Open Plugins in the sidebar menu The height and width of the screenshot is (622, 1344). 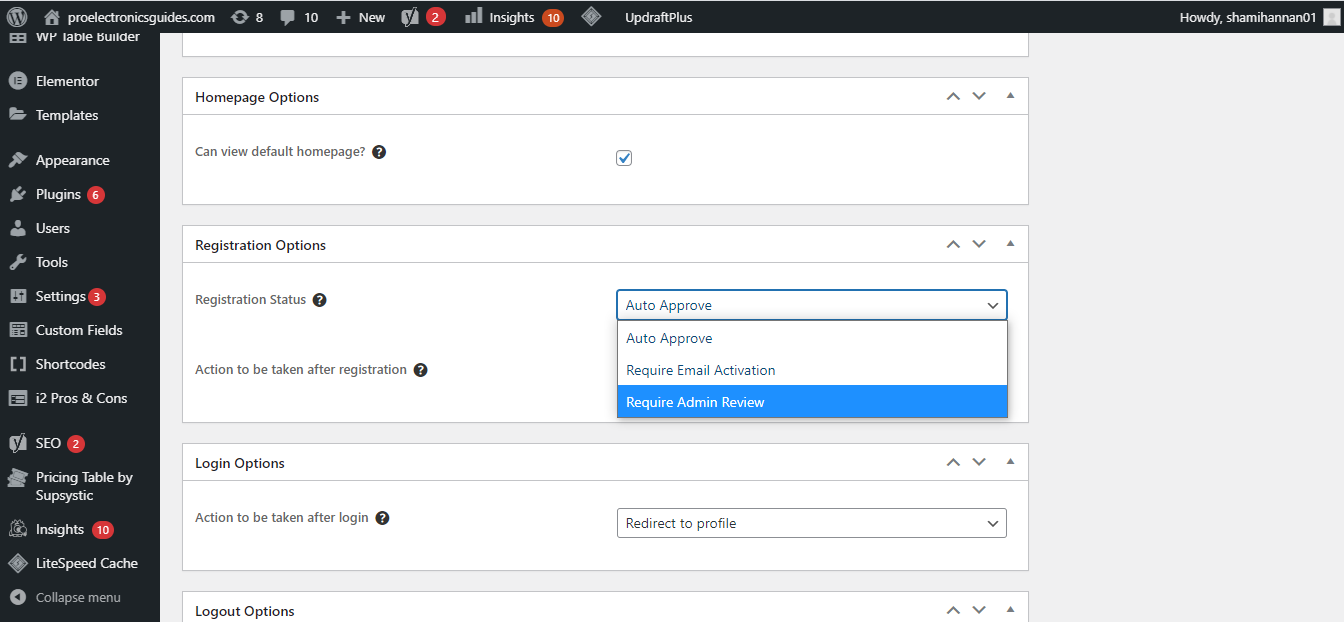click(x=58, y=194)
